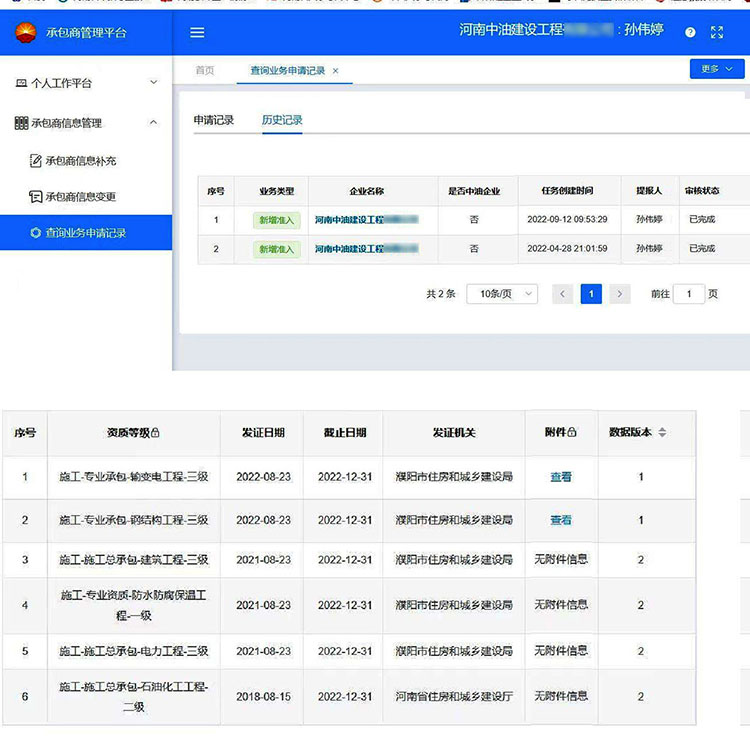The image size is (750, 741).
Task: Switch to the 首页 tab
Action: [x=205, y=71]
